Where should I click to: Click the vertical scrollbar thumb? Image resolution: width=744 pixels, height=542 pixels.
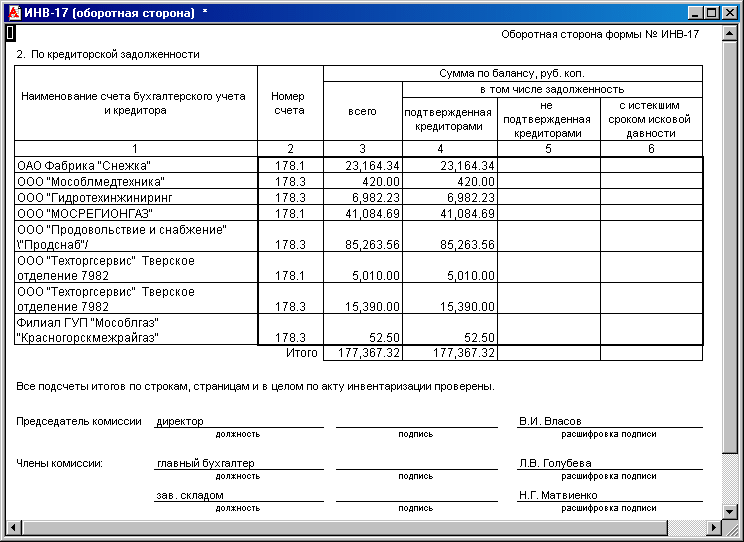730,247
